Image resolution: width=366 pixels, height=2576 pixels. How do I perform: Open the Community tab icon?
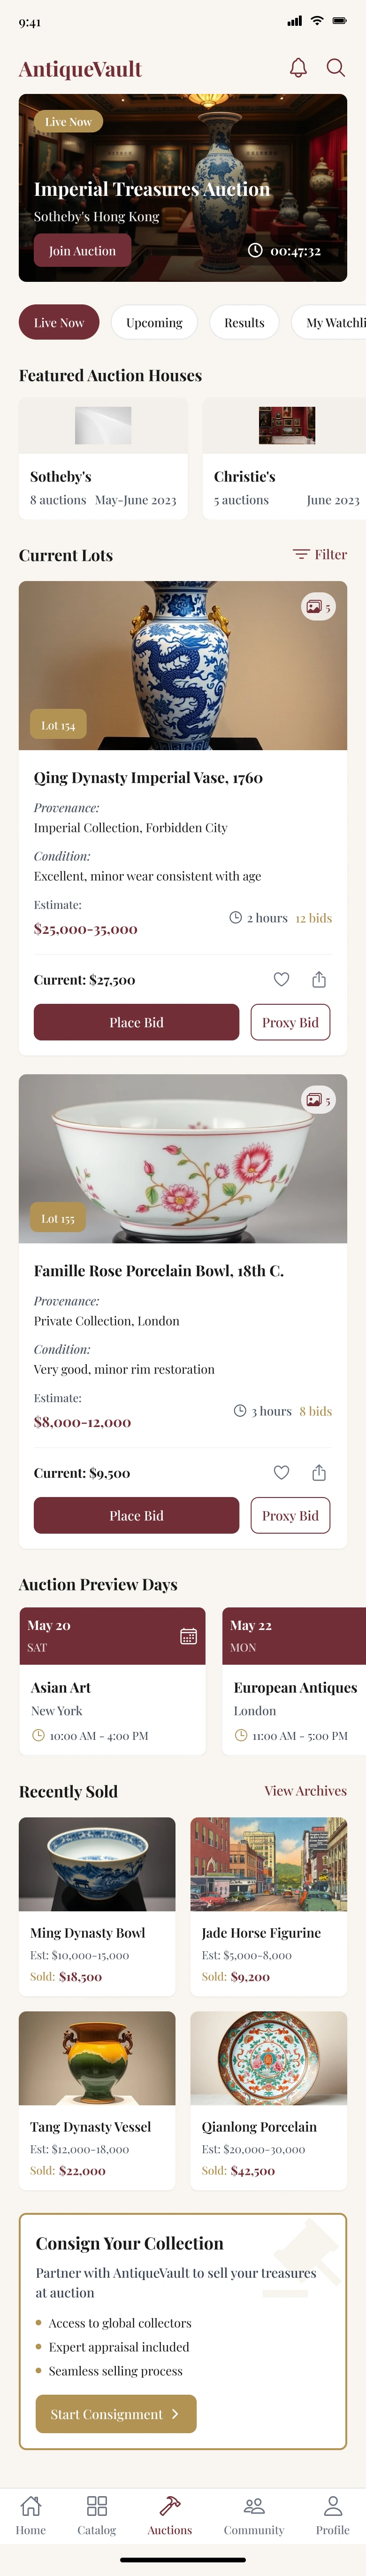tap(254, 2515)
